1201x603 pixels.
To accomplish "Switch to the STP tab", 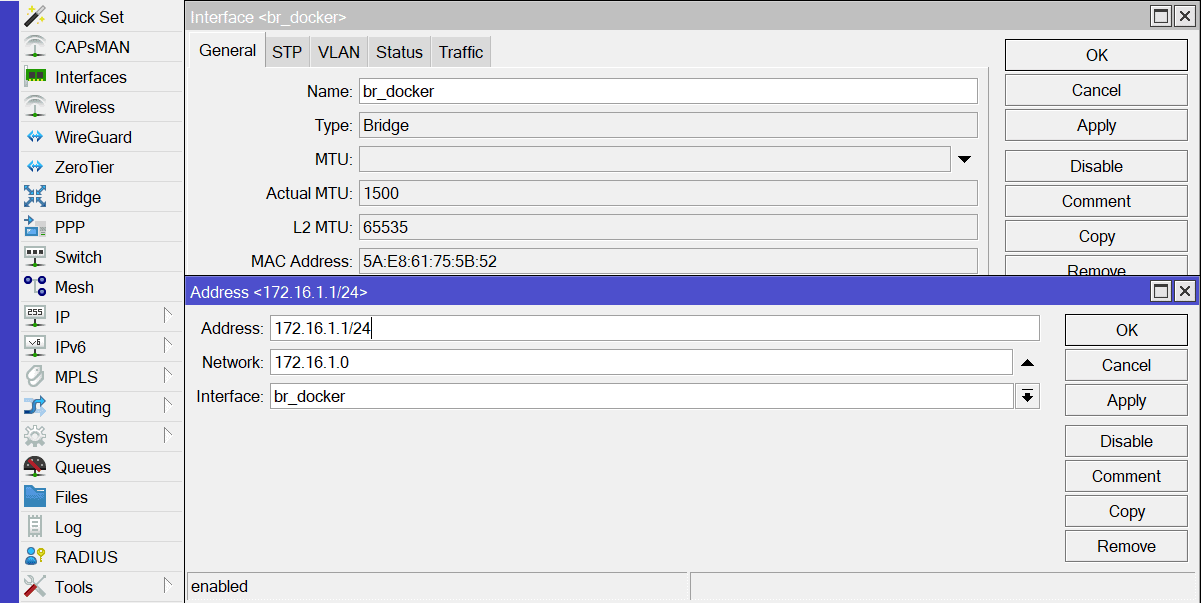I will (x=287, y=53).
